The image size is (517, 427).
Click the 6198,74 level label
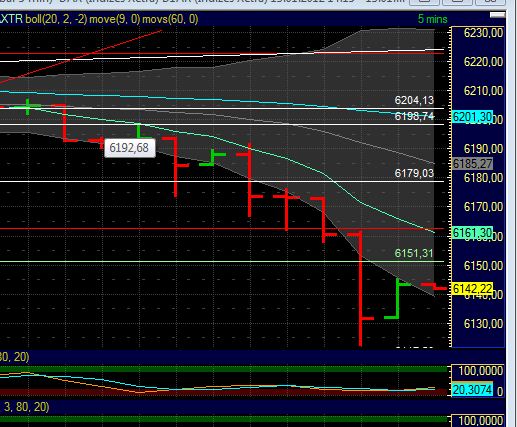[x=414, y=116]
